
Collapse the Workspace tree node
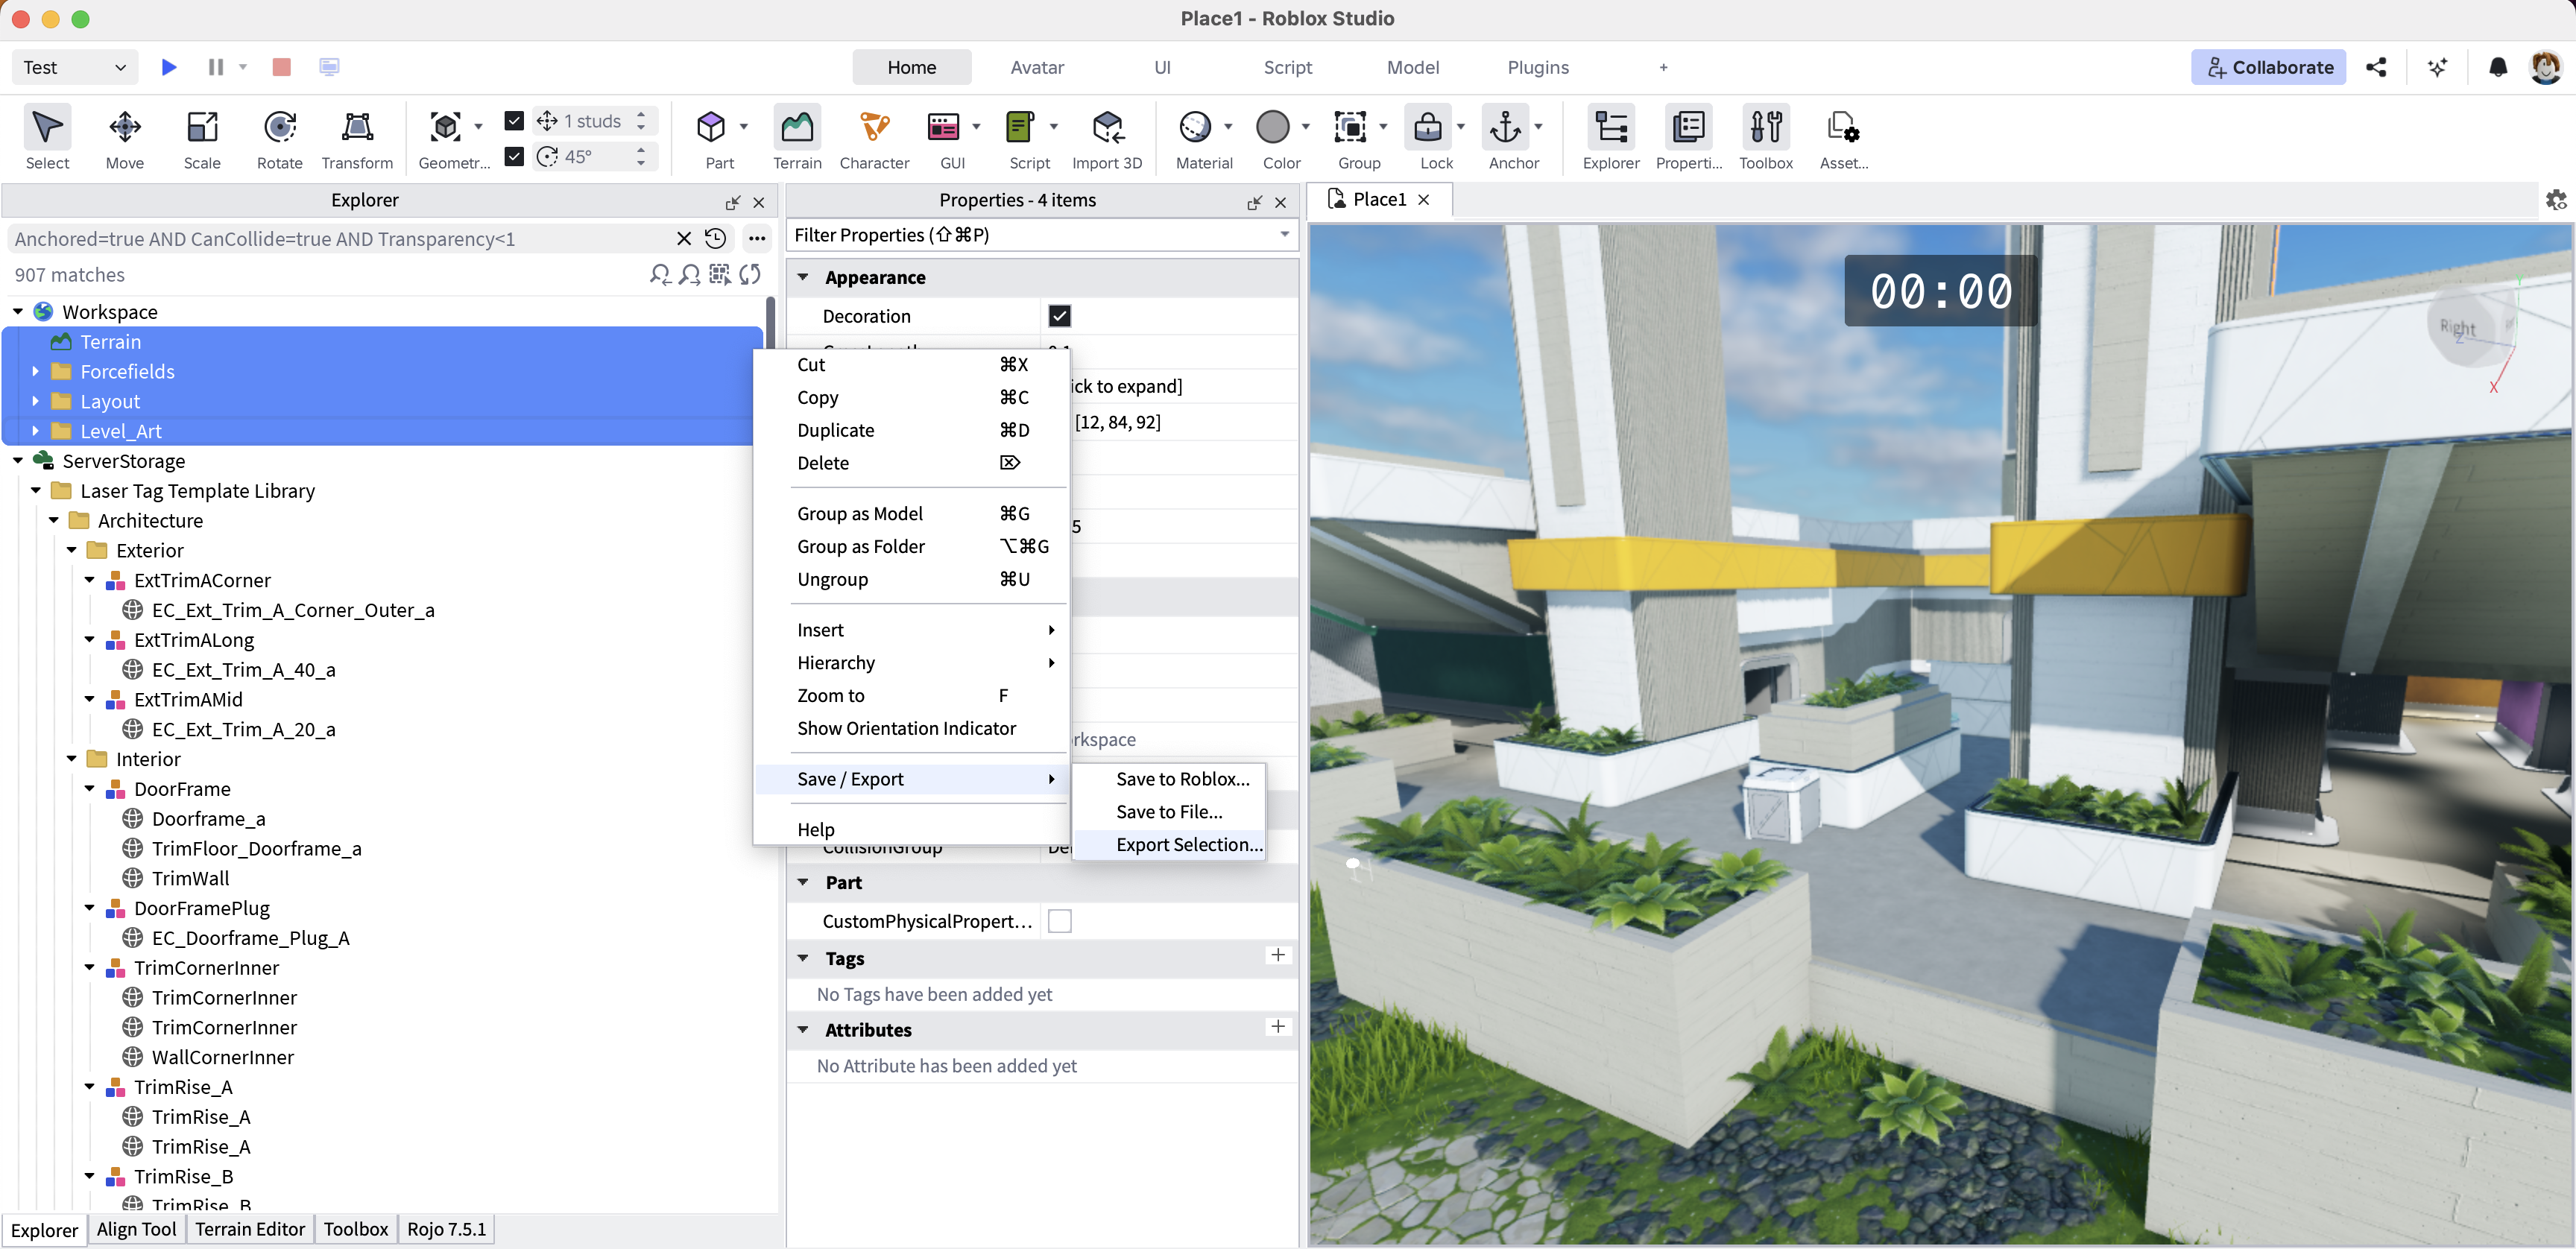coord(18,312)
